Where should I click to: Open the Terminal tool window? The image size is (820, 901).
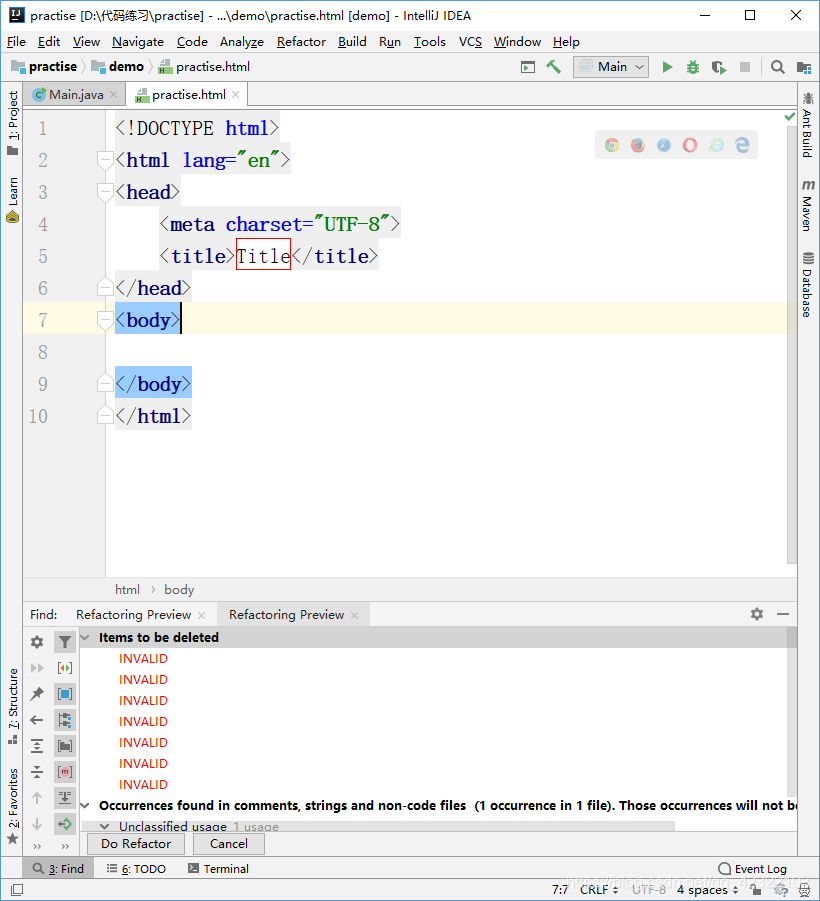tap(218, 869)
